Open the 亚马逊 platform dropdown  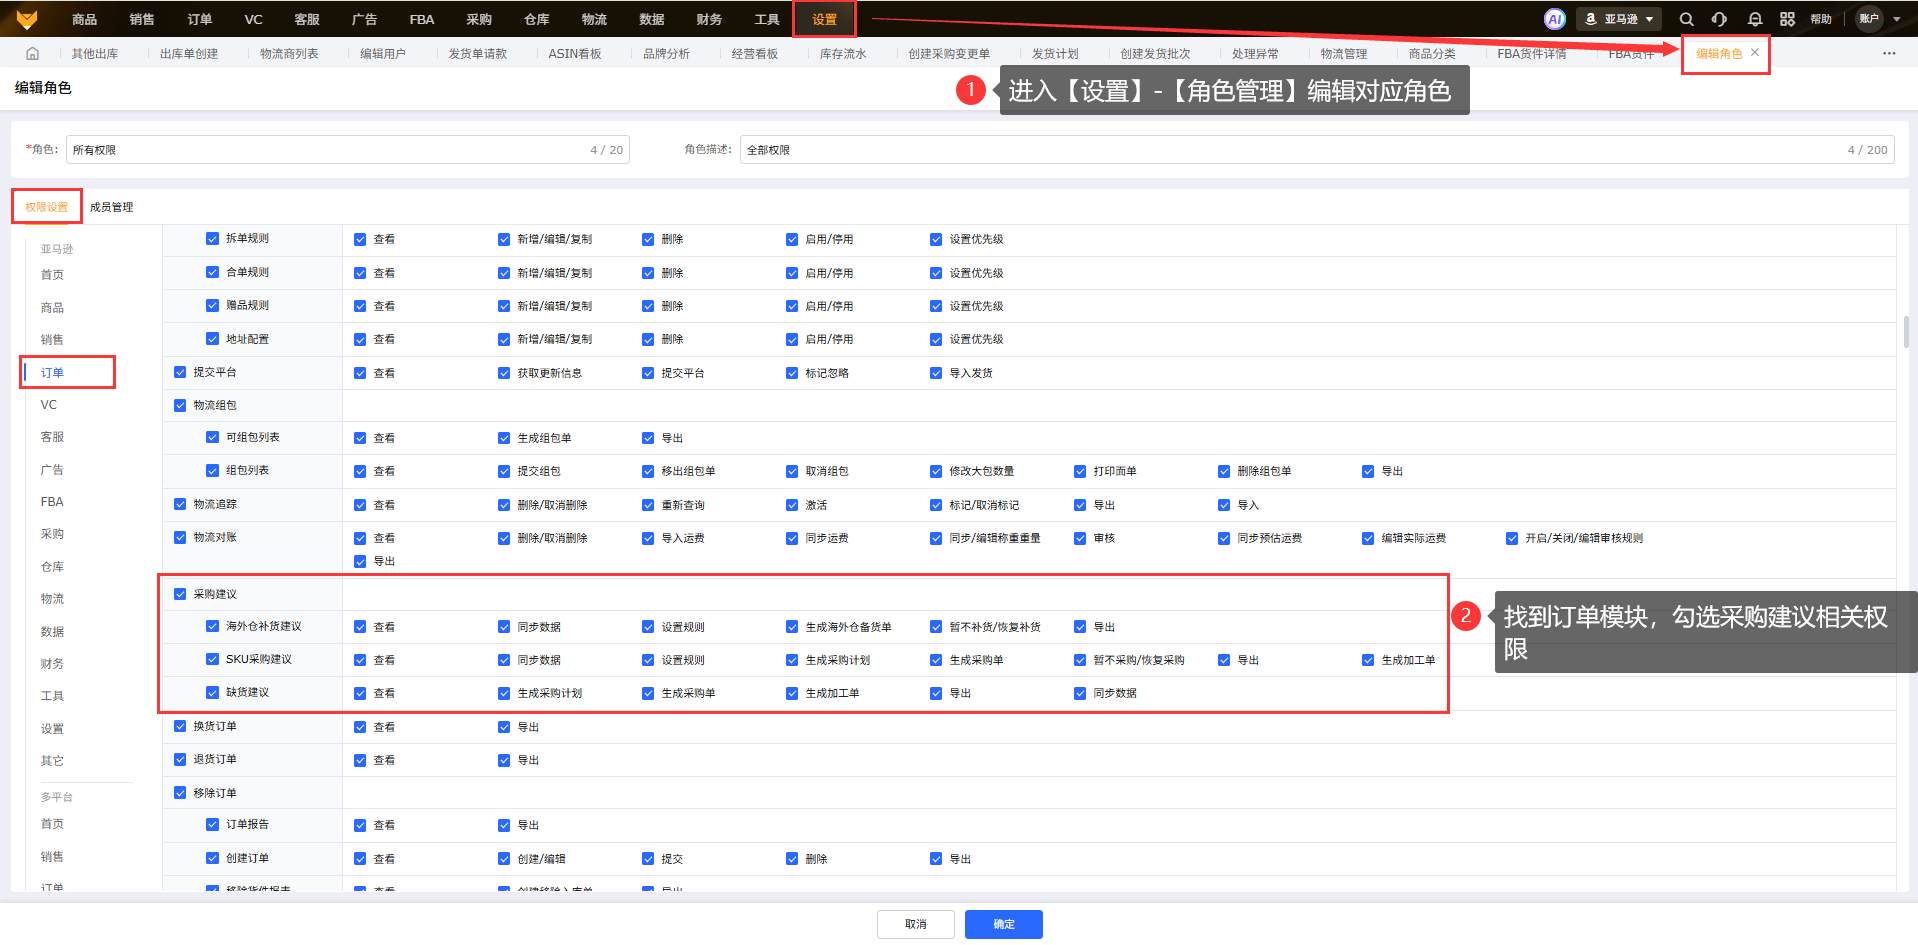[1618, 19]
